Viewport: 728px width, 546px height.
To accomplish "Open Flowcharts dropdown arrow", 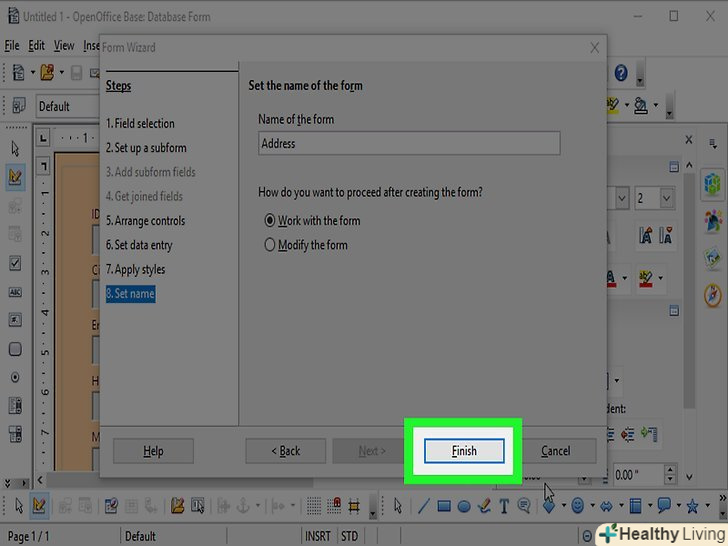I will click(650, 506).
